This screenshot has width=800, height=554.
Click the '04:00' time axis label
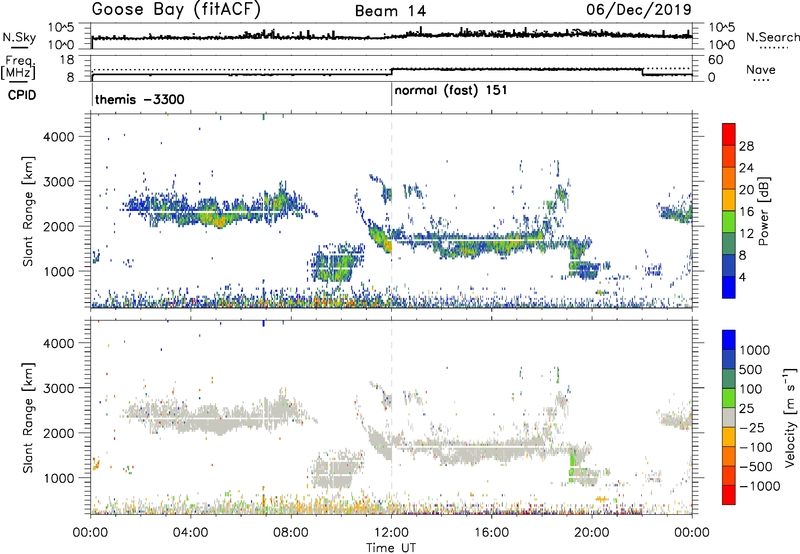[190, 533]
